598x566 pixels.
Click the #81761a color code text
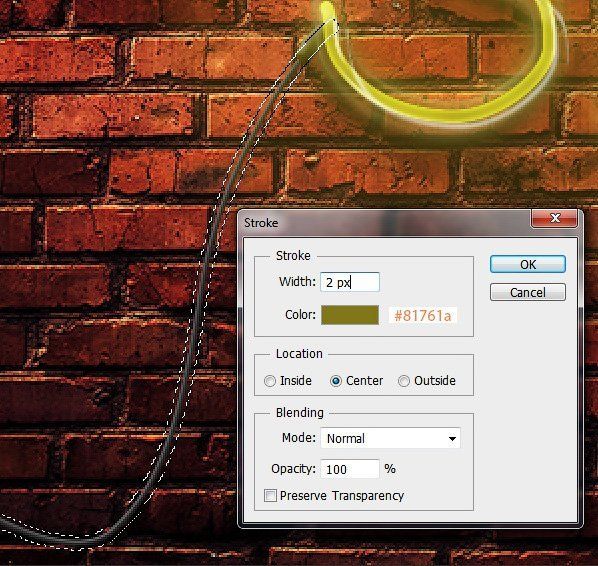[x=423, y=316]
